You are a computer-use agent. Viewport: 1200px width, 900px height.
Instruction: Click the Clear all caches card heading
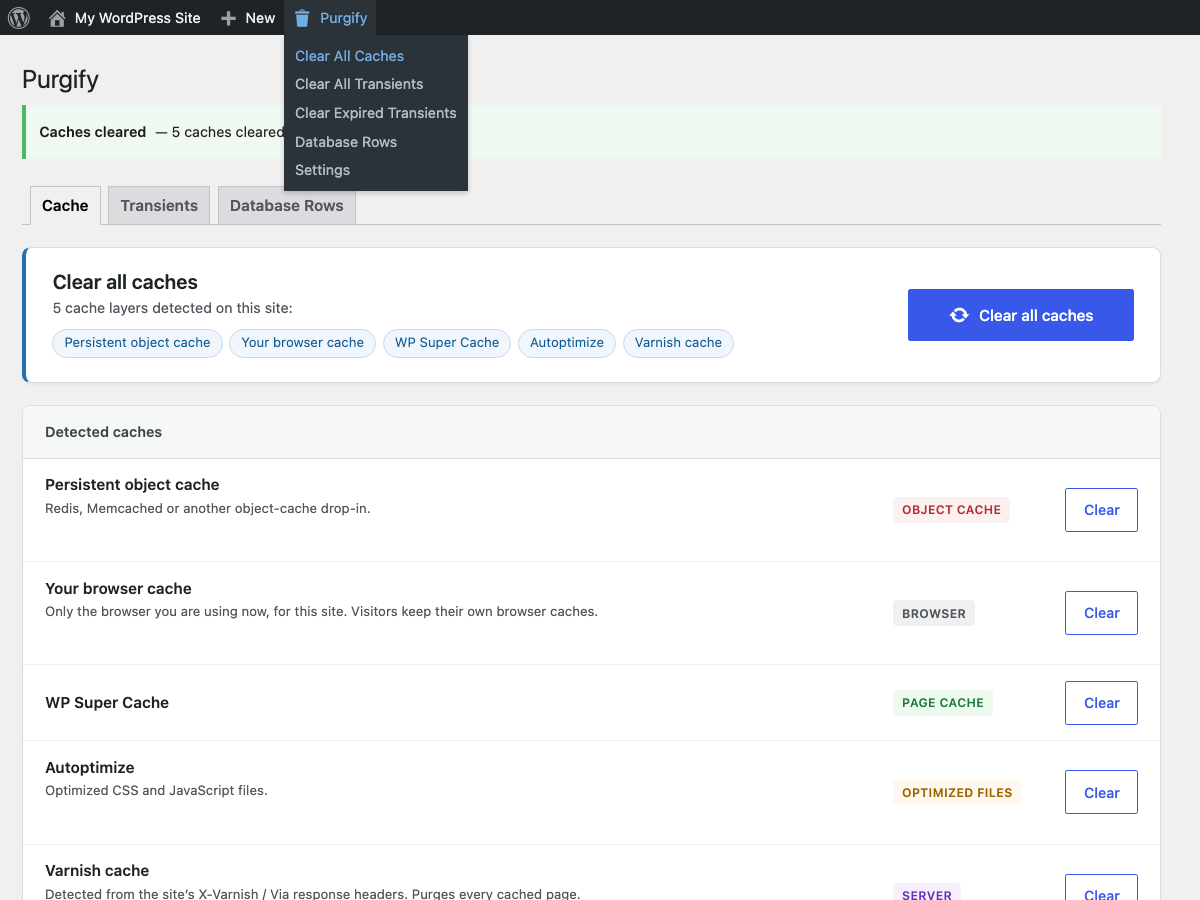tap(125, 282)
